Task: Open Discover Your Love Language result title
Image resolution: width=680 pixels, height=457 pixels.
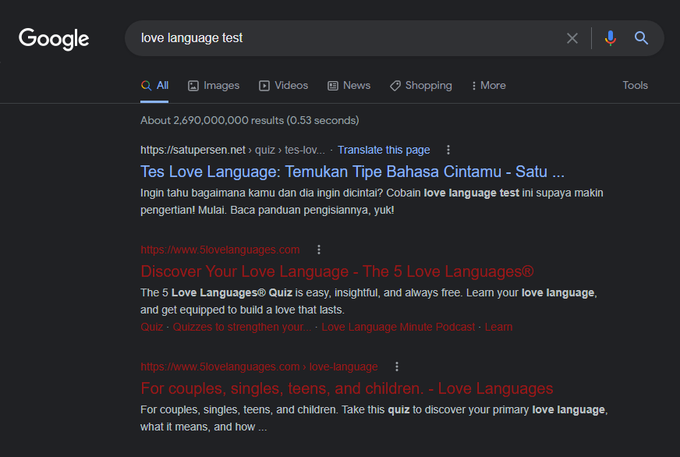Action: tap(337, 271)
